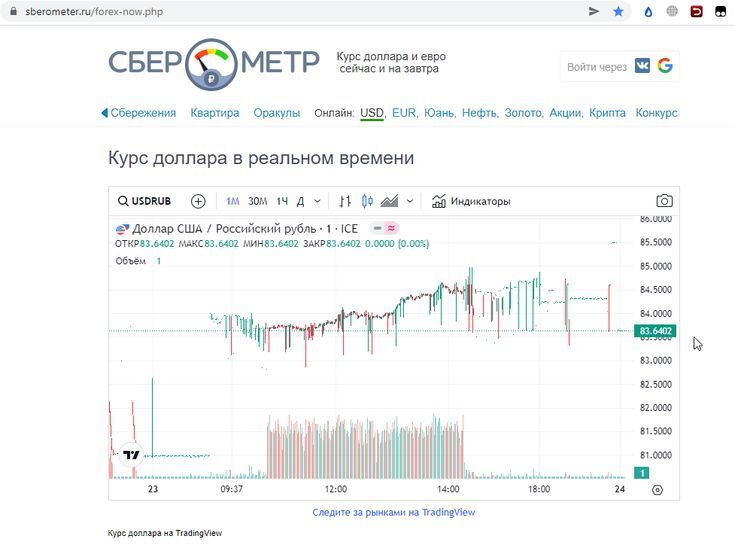The image size is (735, 545).
Task: Select the area chart style icon
Action: (x=390, y=201)
